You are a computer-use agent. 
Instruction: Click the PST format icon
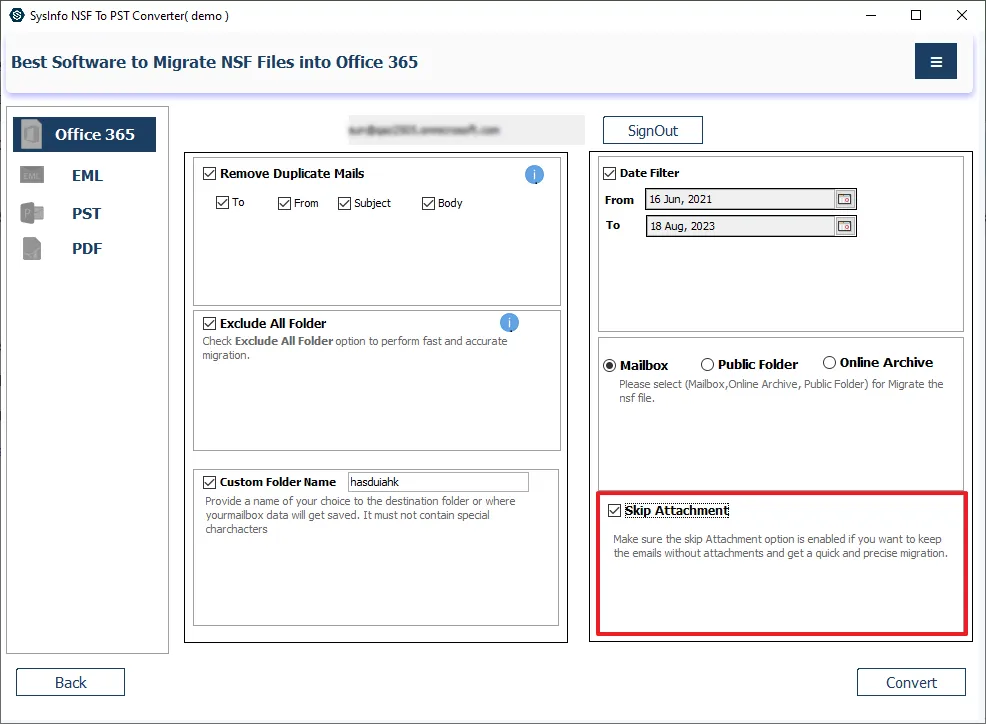pos(32,213)
